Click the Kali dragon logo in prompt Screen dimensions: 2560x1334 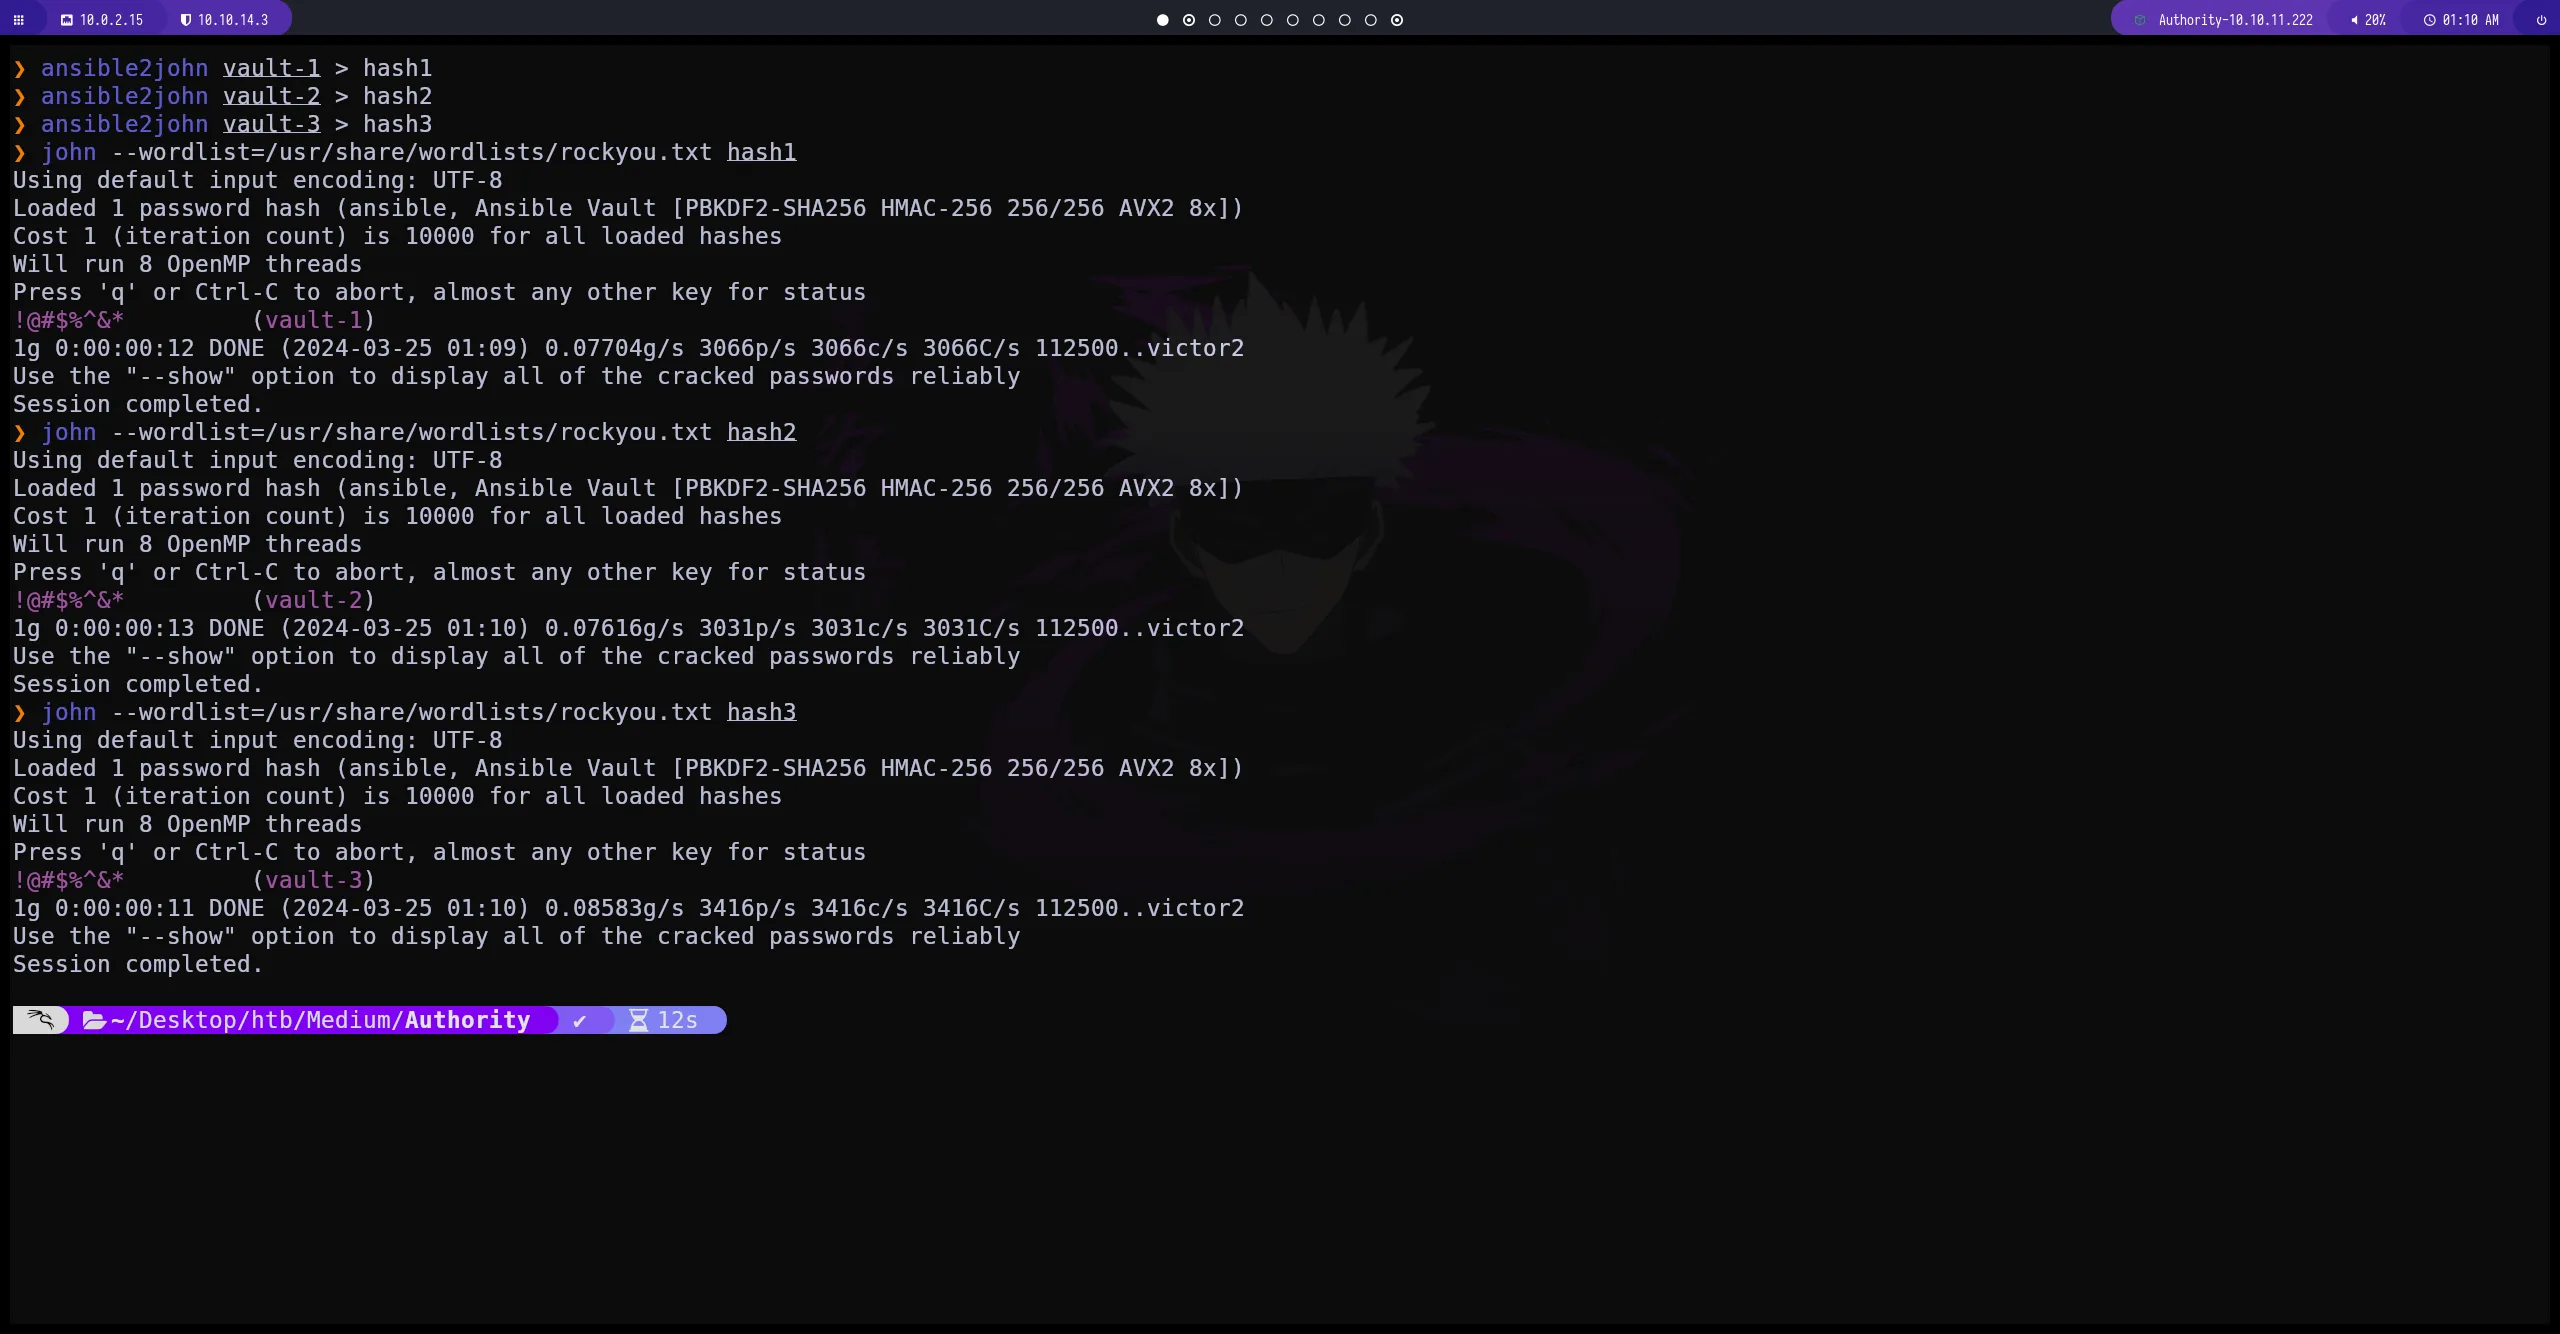(x=41, y=1020)
